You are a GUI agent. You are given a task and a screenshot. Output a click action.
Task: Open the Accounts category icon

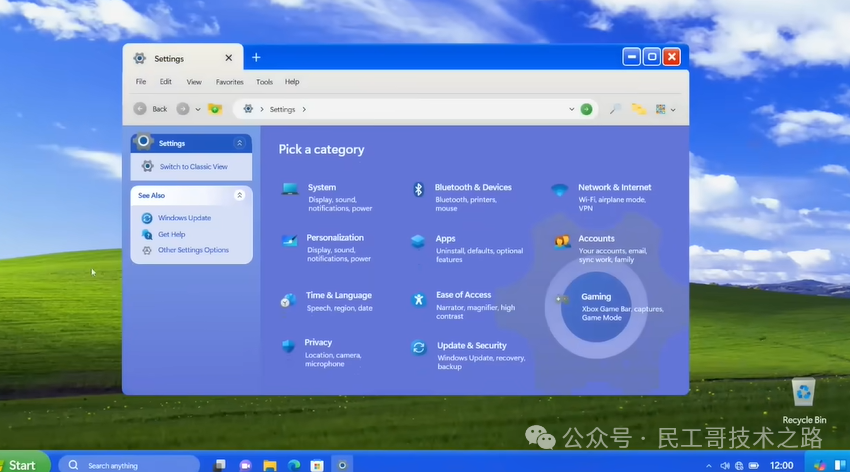coord(562,241)
